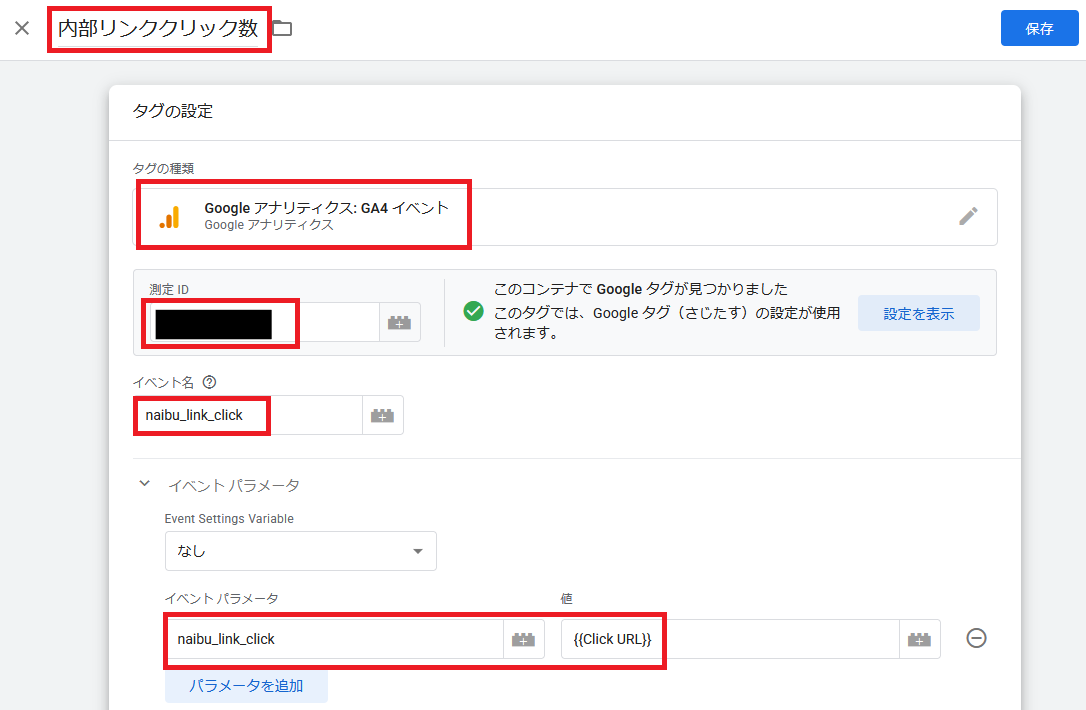This screenshot has height=710, width=1086.
Task: Open the variable picker beside イベント名
Action: coord(383,414)
